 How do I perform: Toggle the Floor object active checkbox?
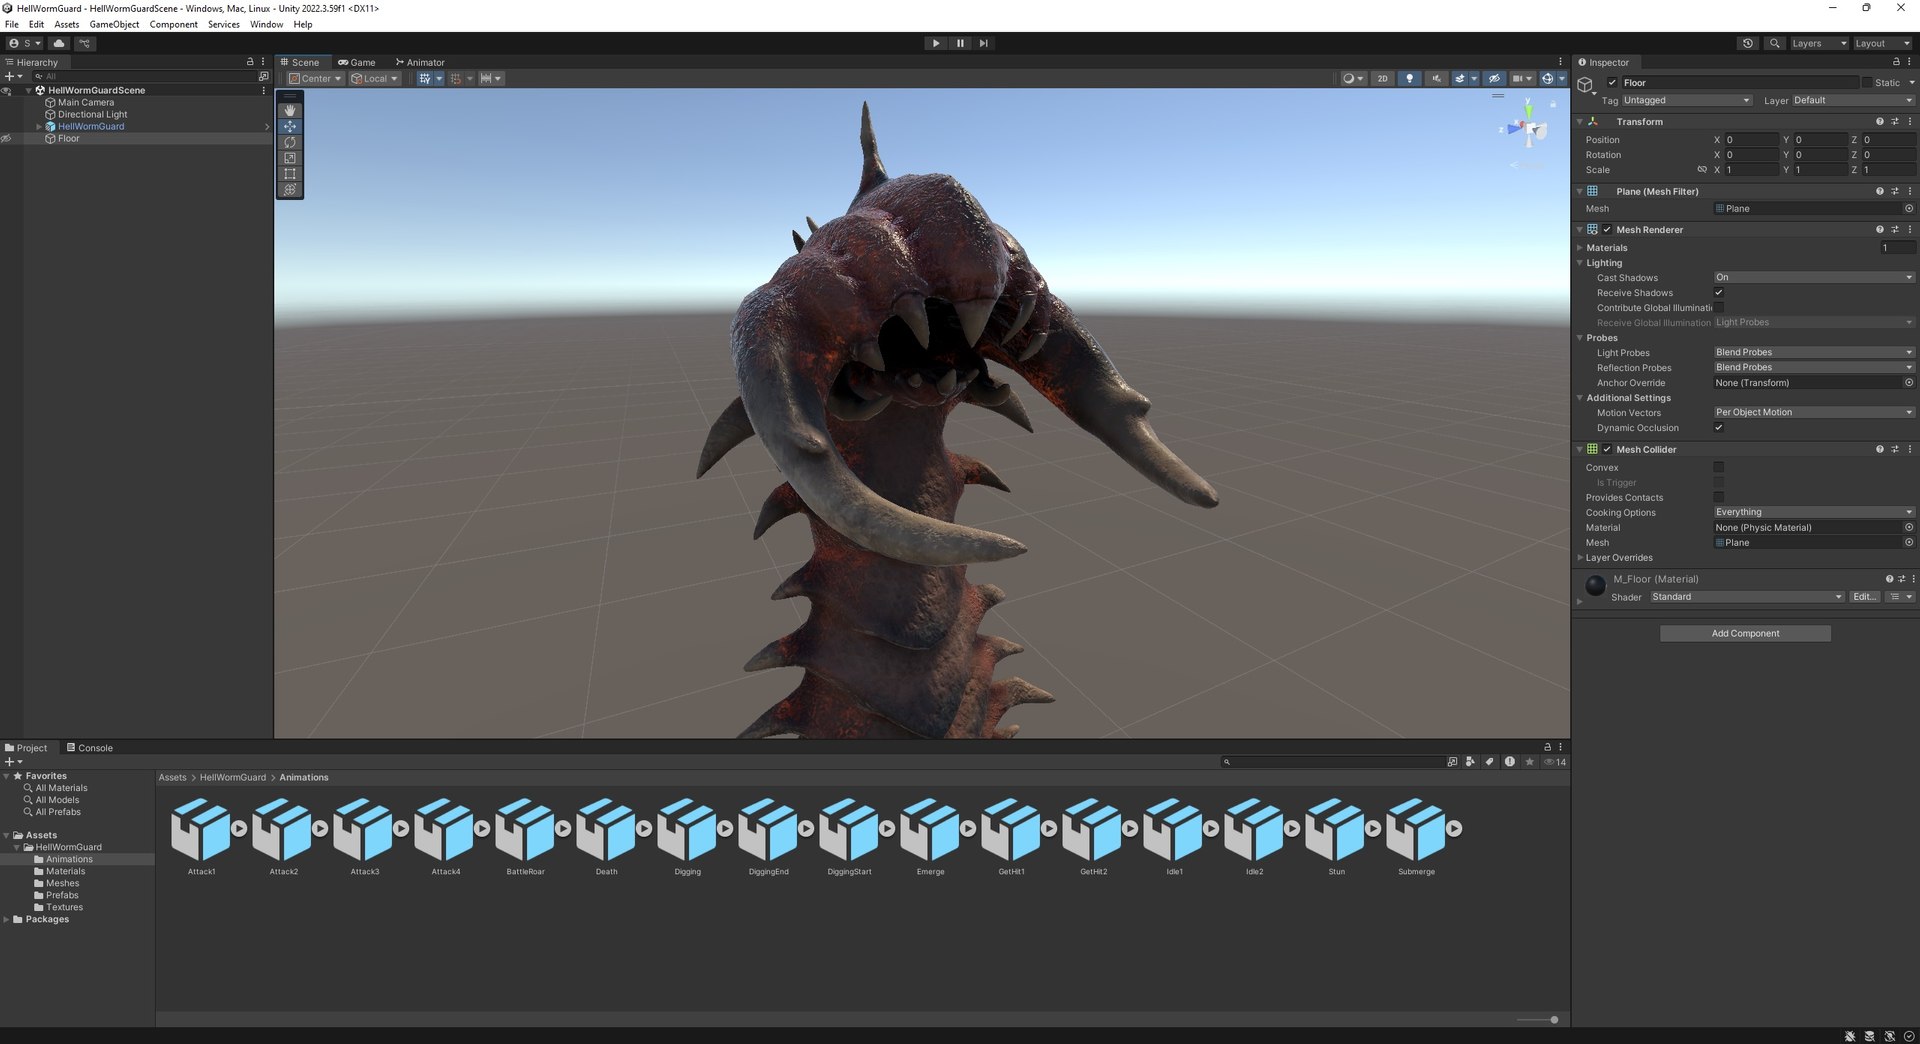point(1612,83)
